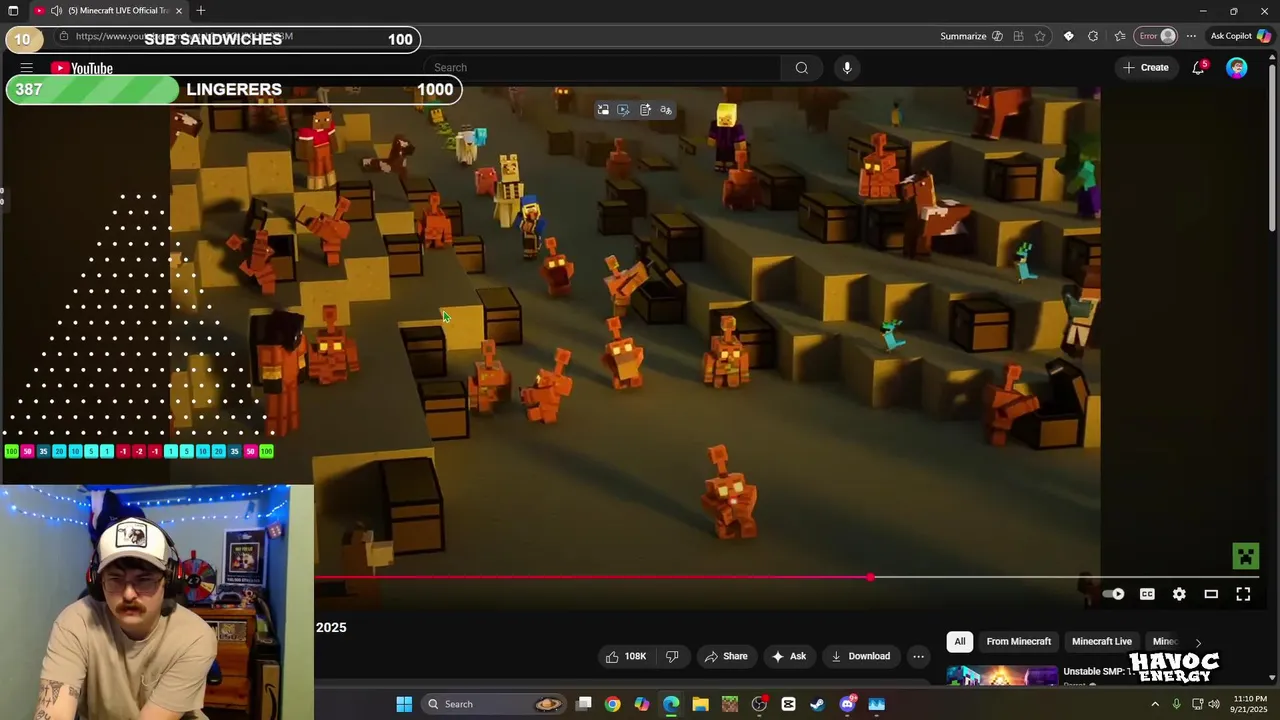This screenshot has height=720, width=1280.
Task: Click the Minecraft creeper channel watermark
Action: pyautogui.click(x=1245, y=556)
